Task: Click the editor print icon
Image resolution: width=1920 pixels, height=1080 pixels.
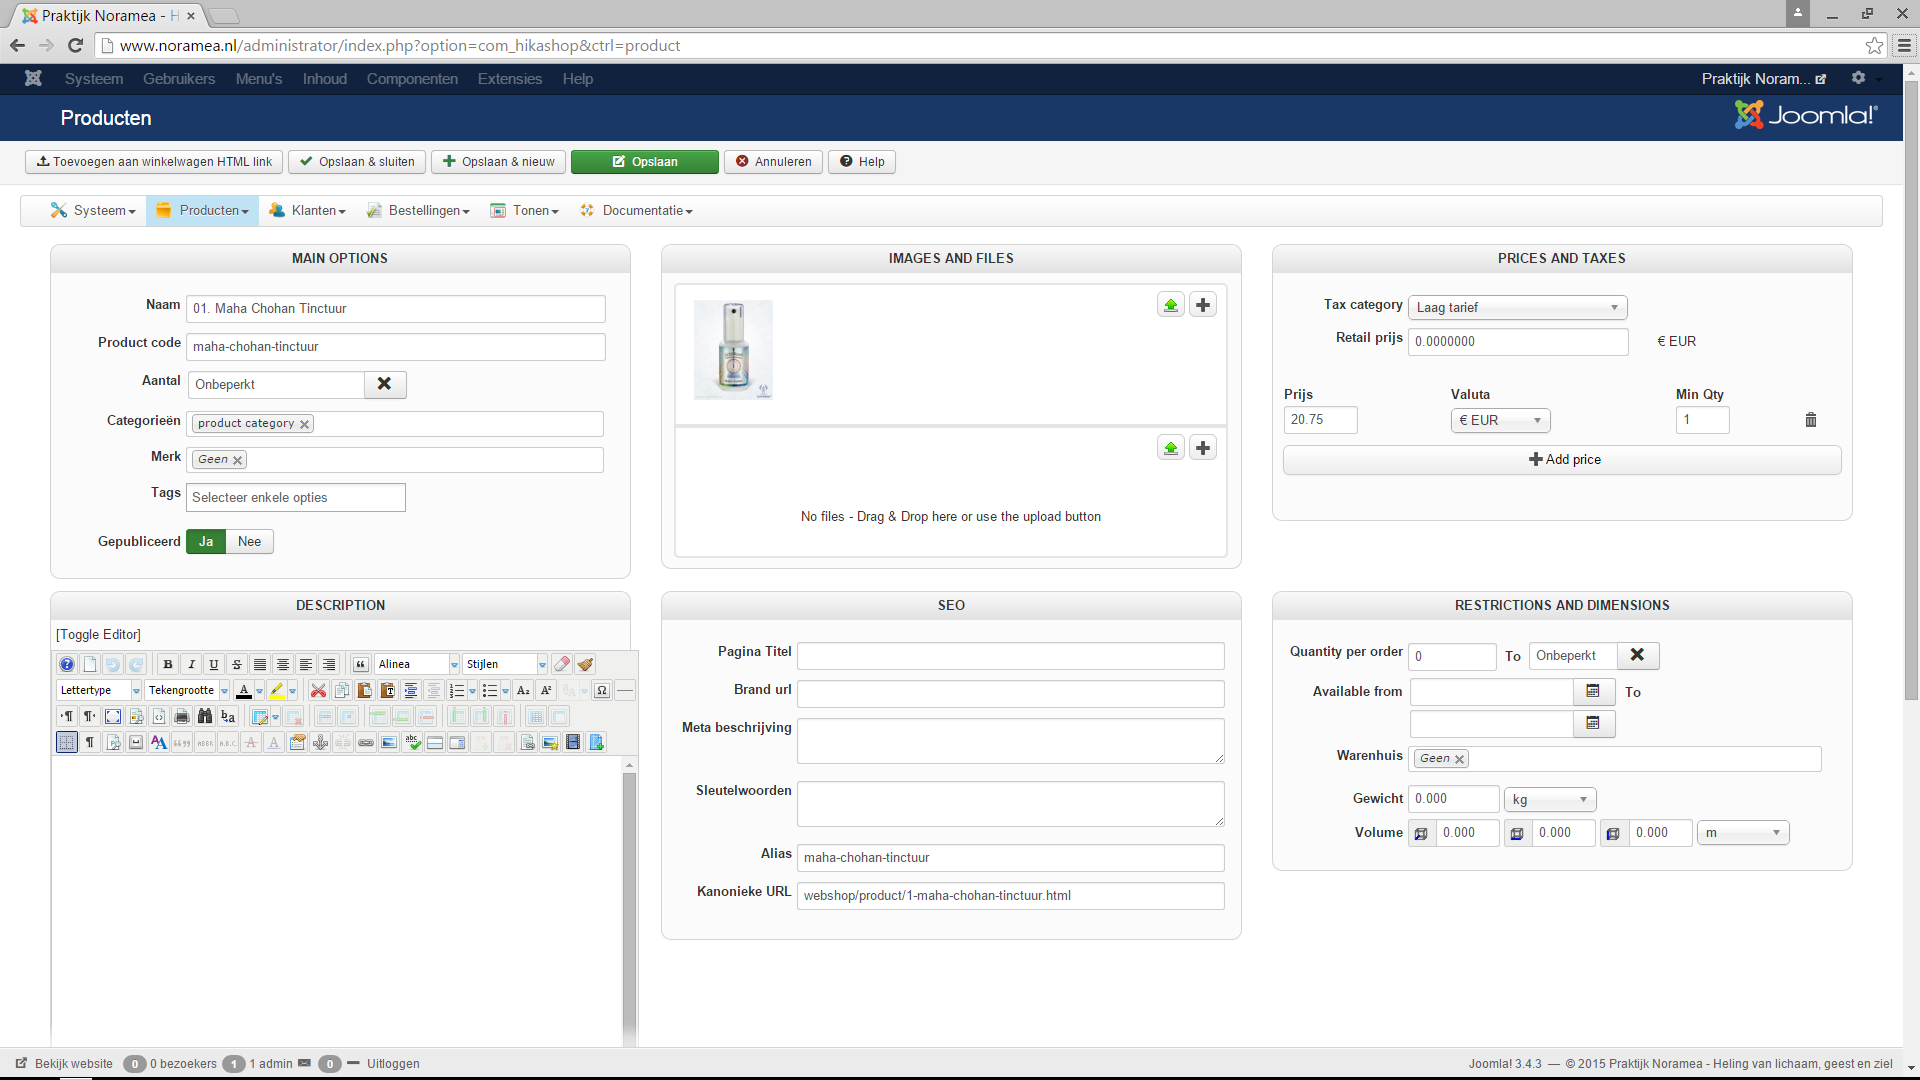Action: (x=182, y=716)
